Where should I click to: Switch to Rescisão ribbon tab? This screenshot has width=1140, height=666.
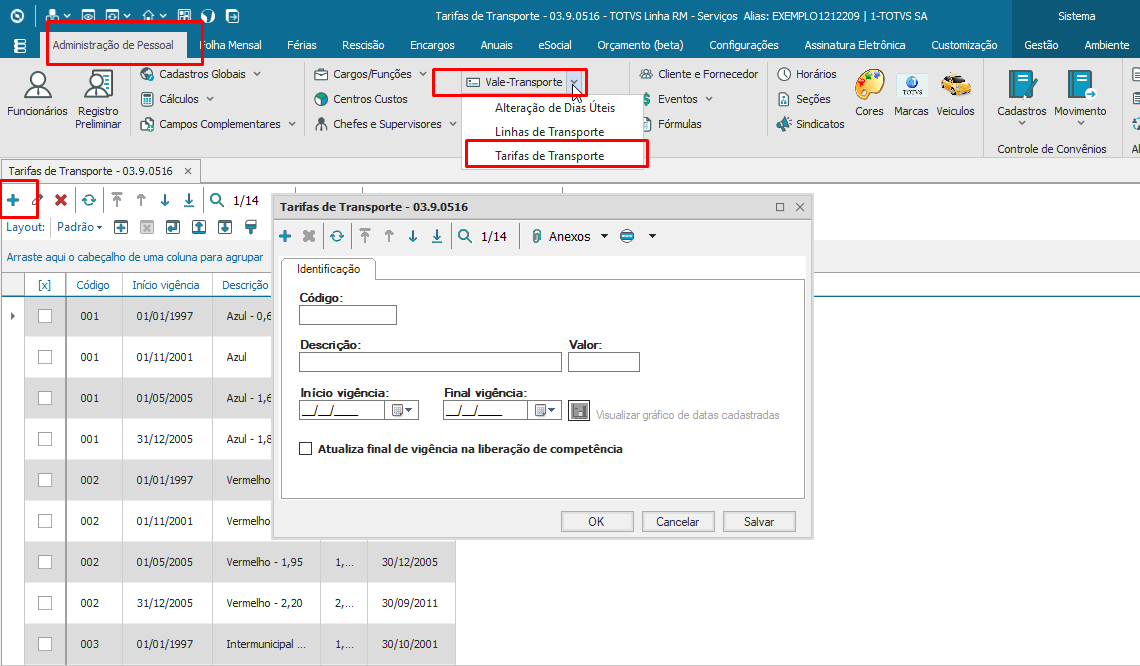click(363, 45)
